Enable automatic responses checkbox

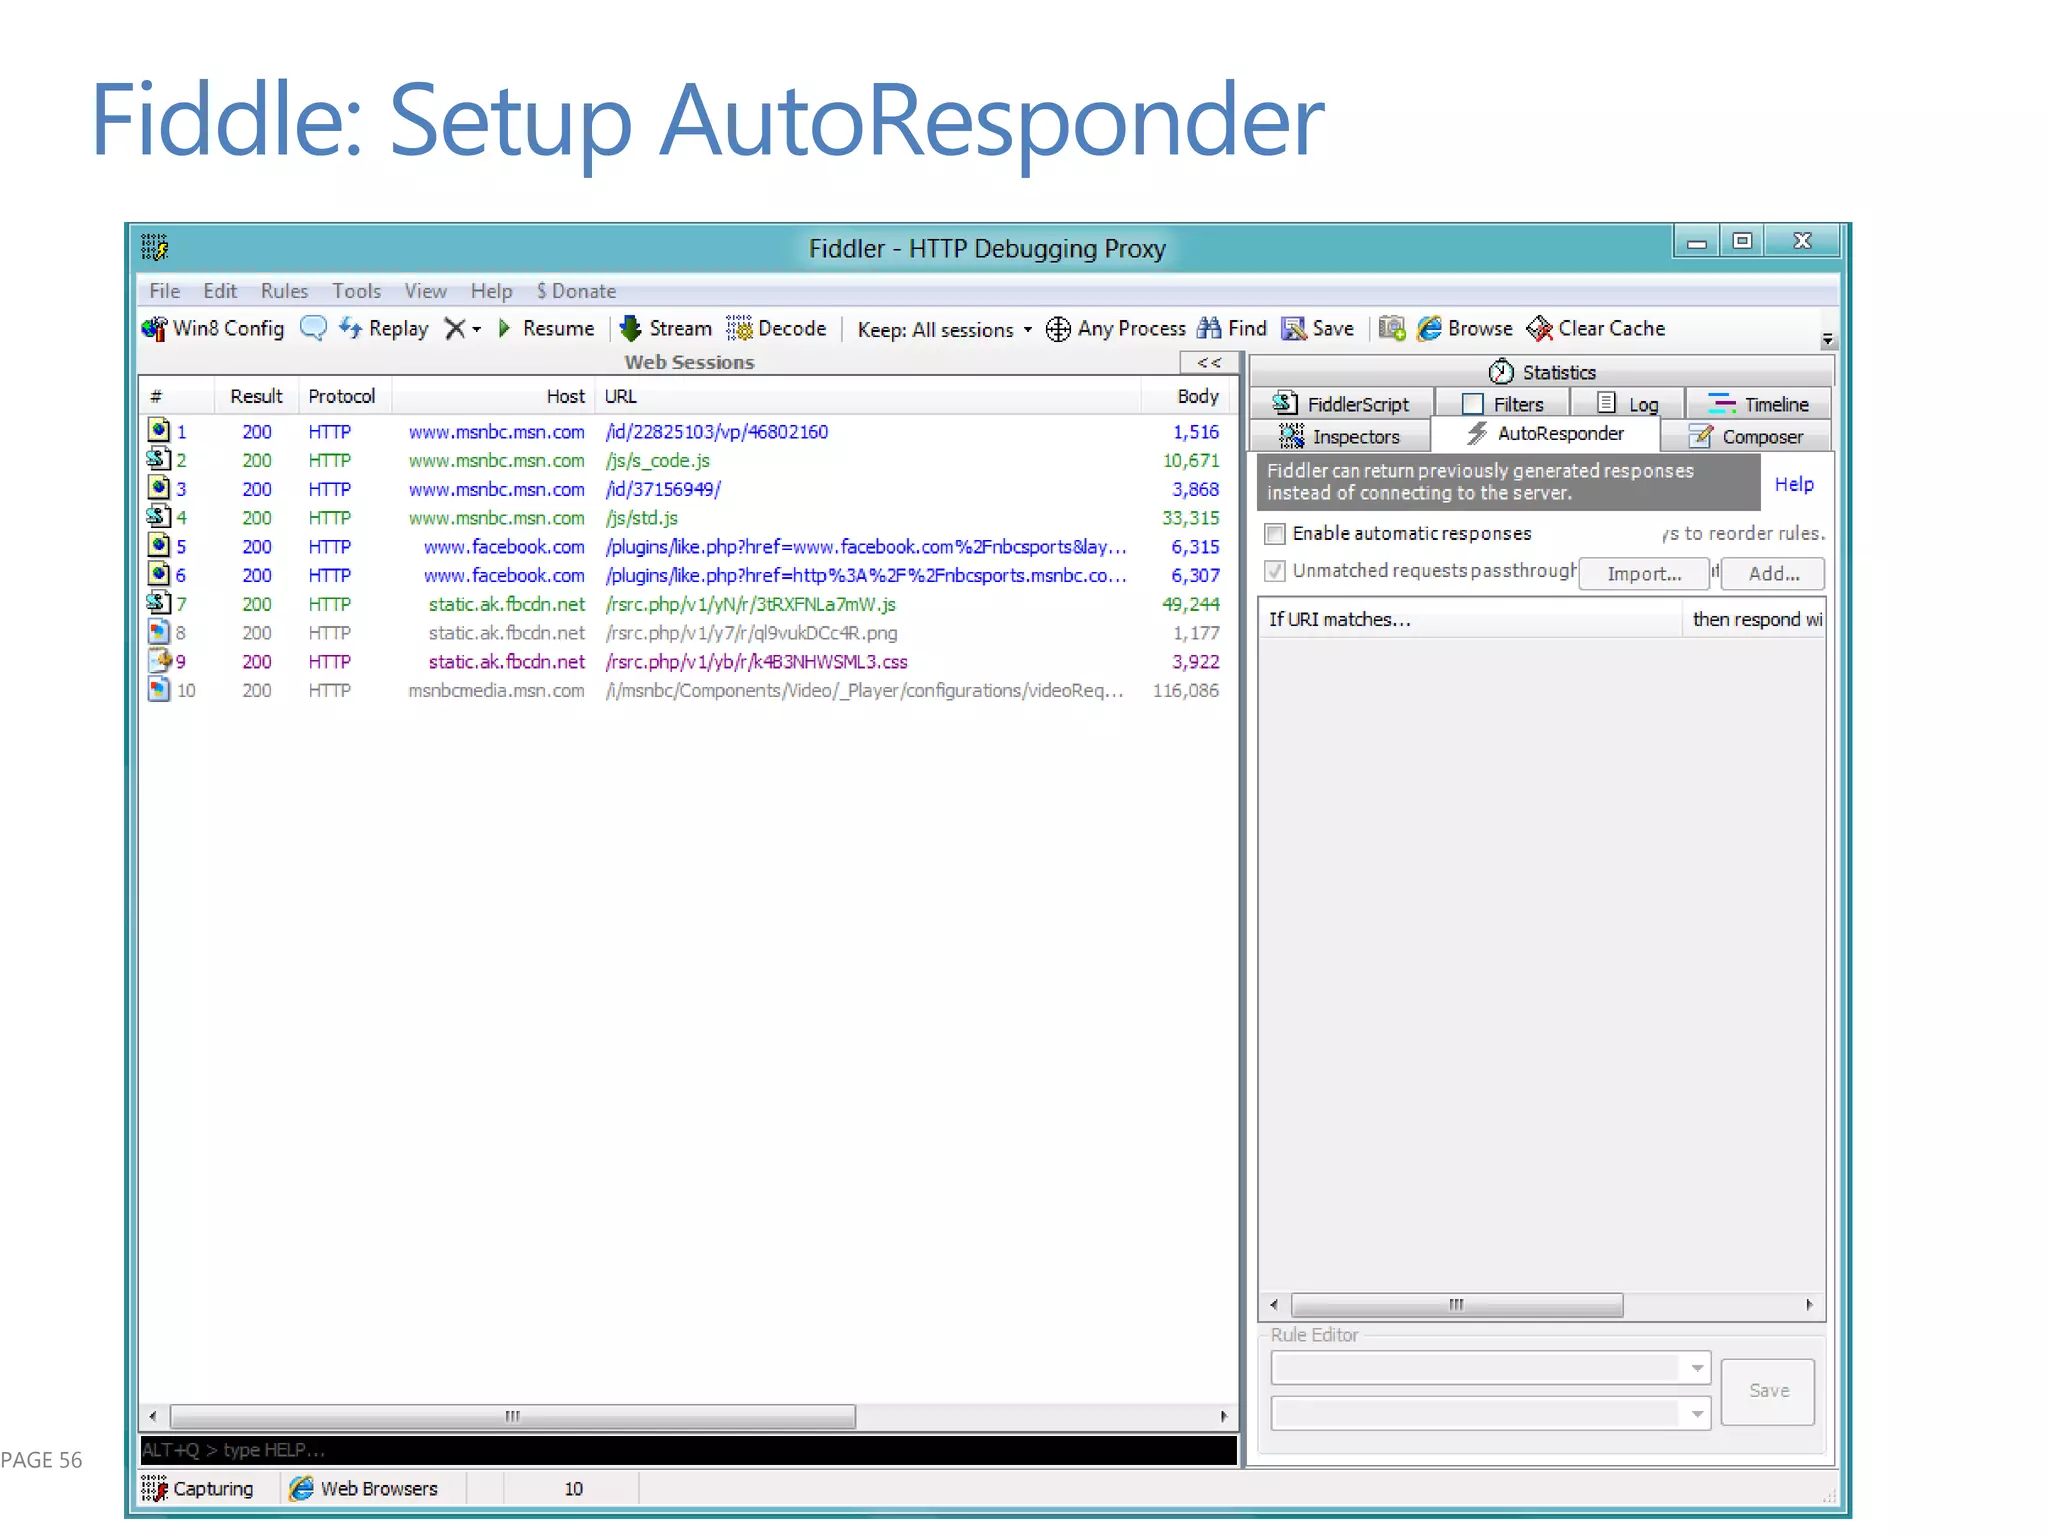pyautogui.click(x=1275, y=534)
